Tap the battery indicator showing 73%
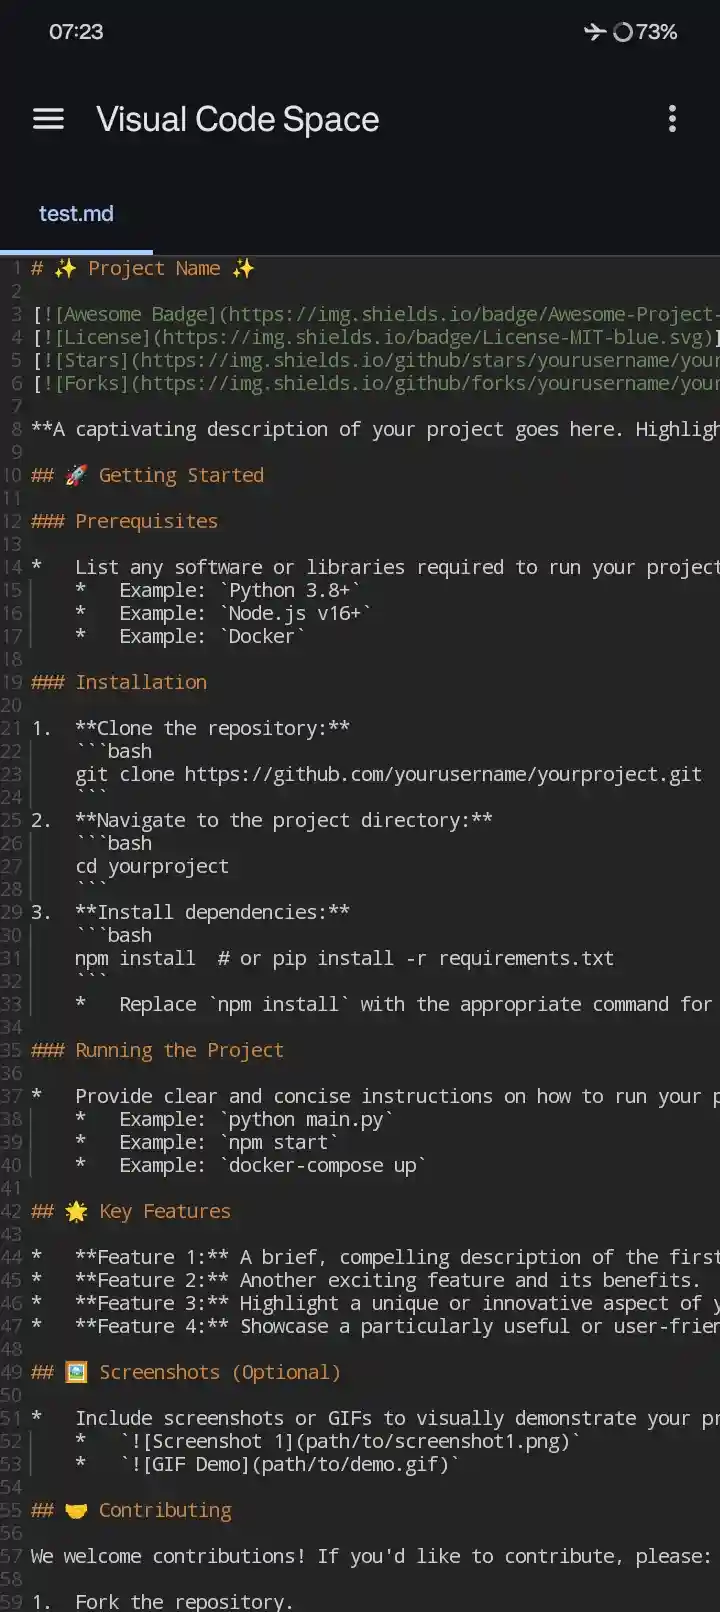The image size is (720, 1612). (645, 31)
